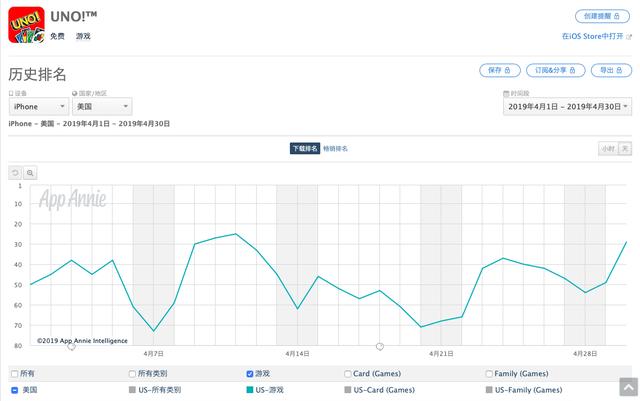
Task: Click the event marker below April 14
Action: pyautogui.click(x=380, y=346)
